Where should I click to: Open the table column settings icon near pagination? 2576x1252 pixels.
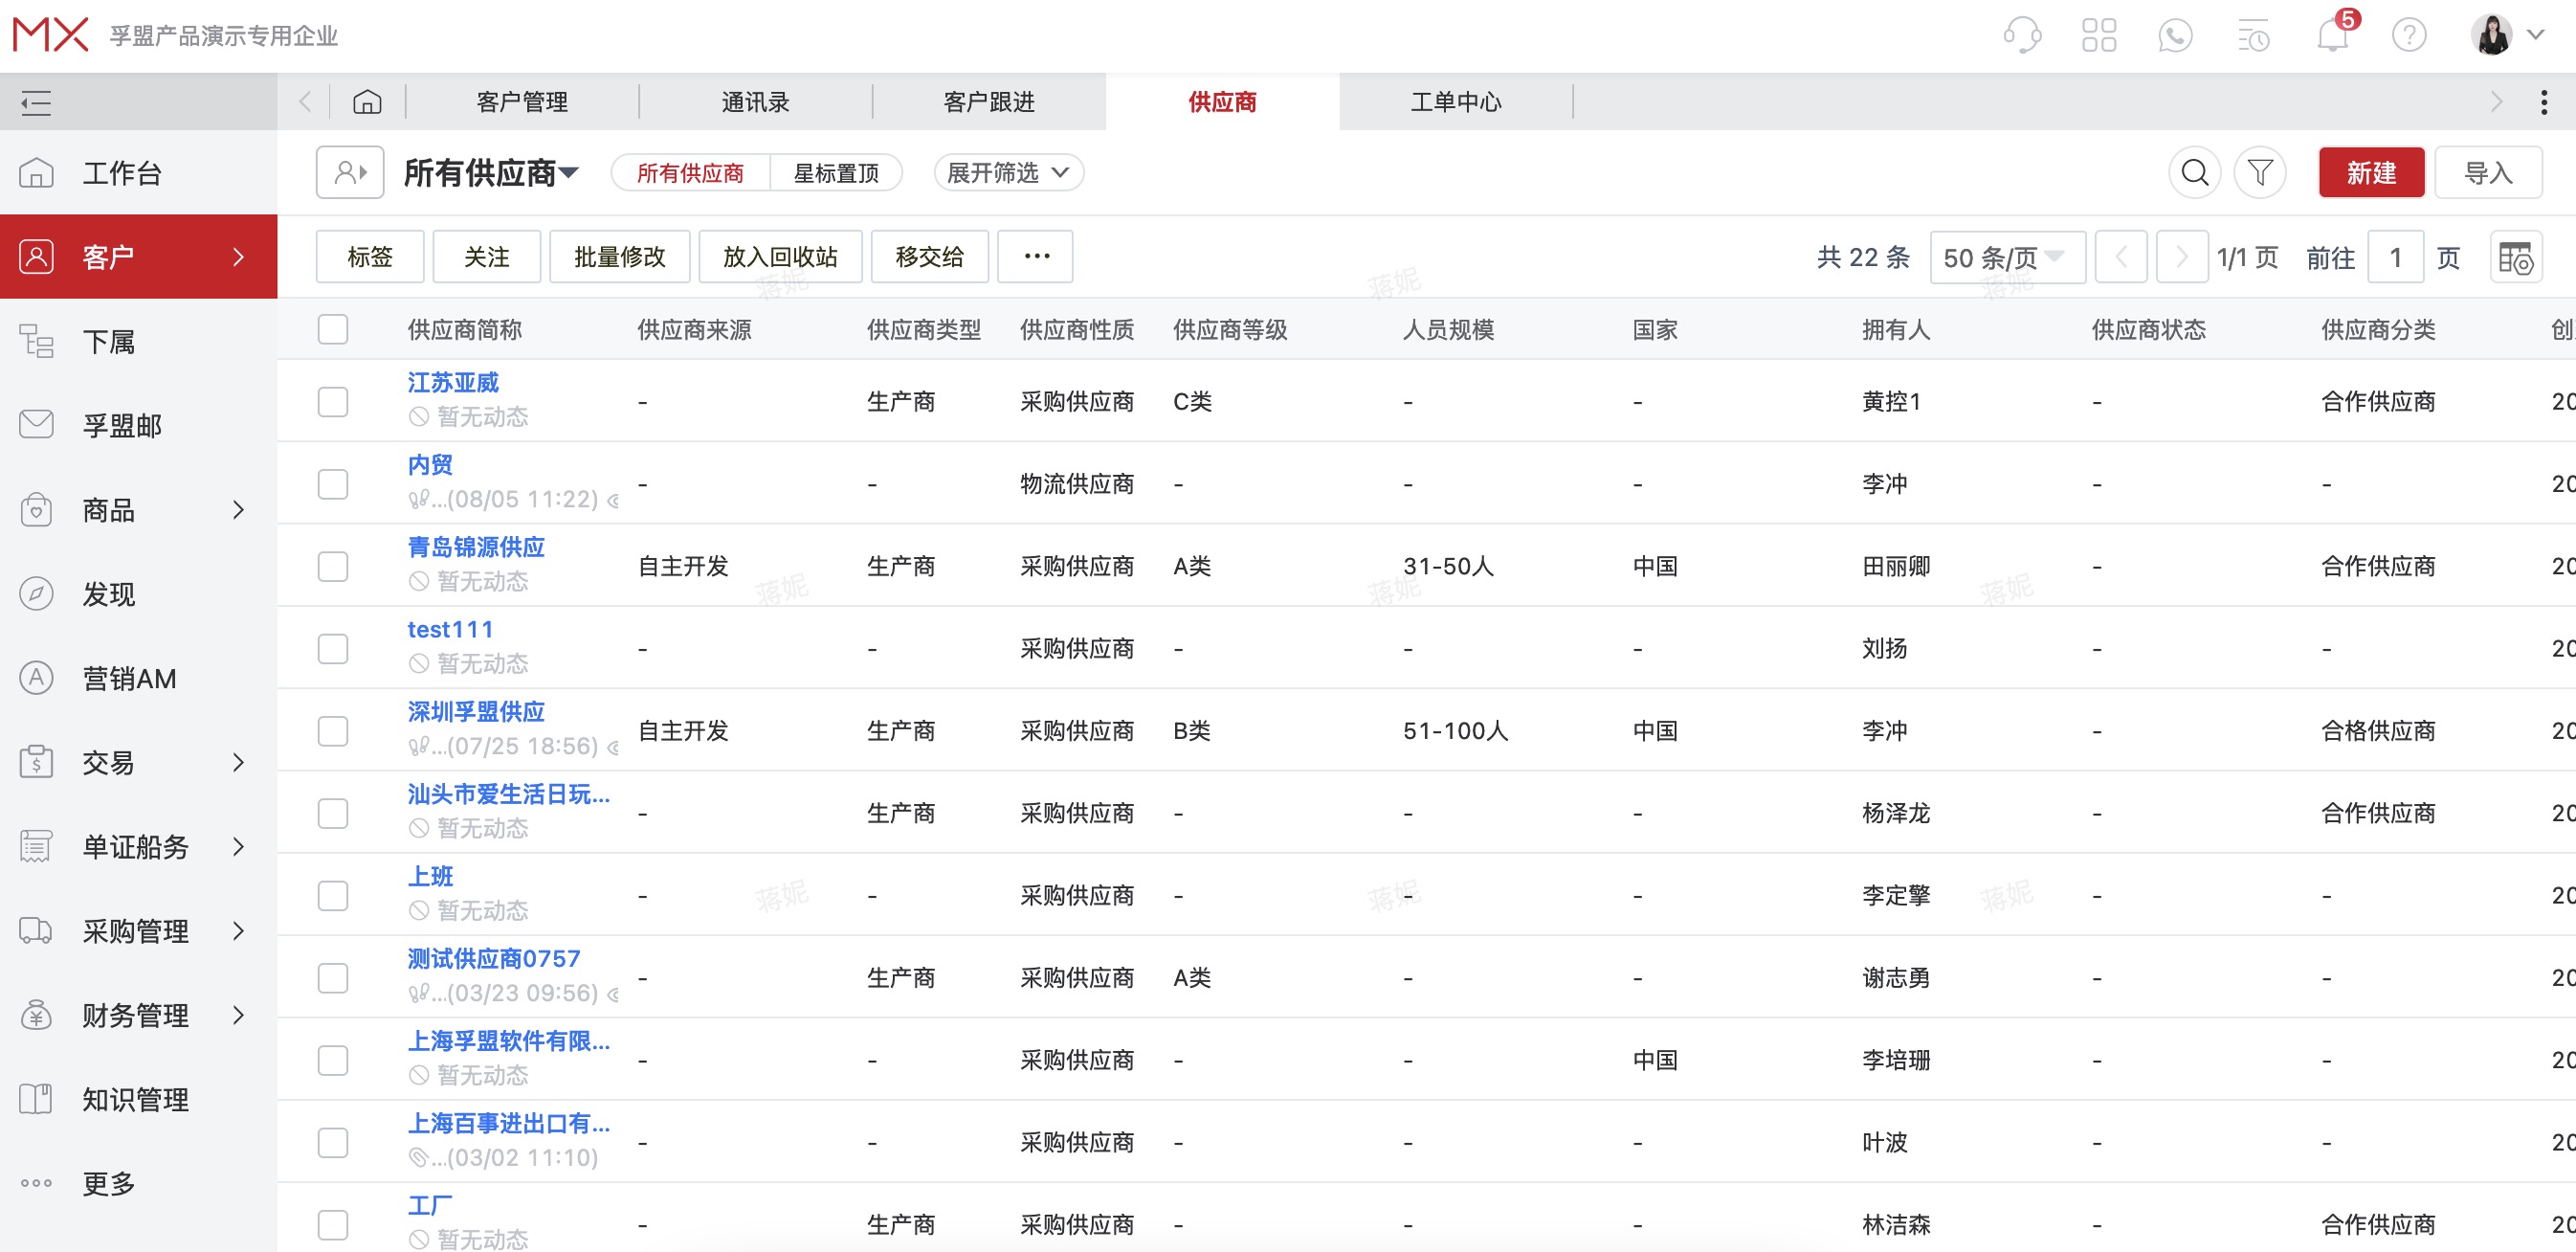pyautogui.click(x=2515, y=256)
